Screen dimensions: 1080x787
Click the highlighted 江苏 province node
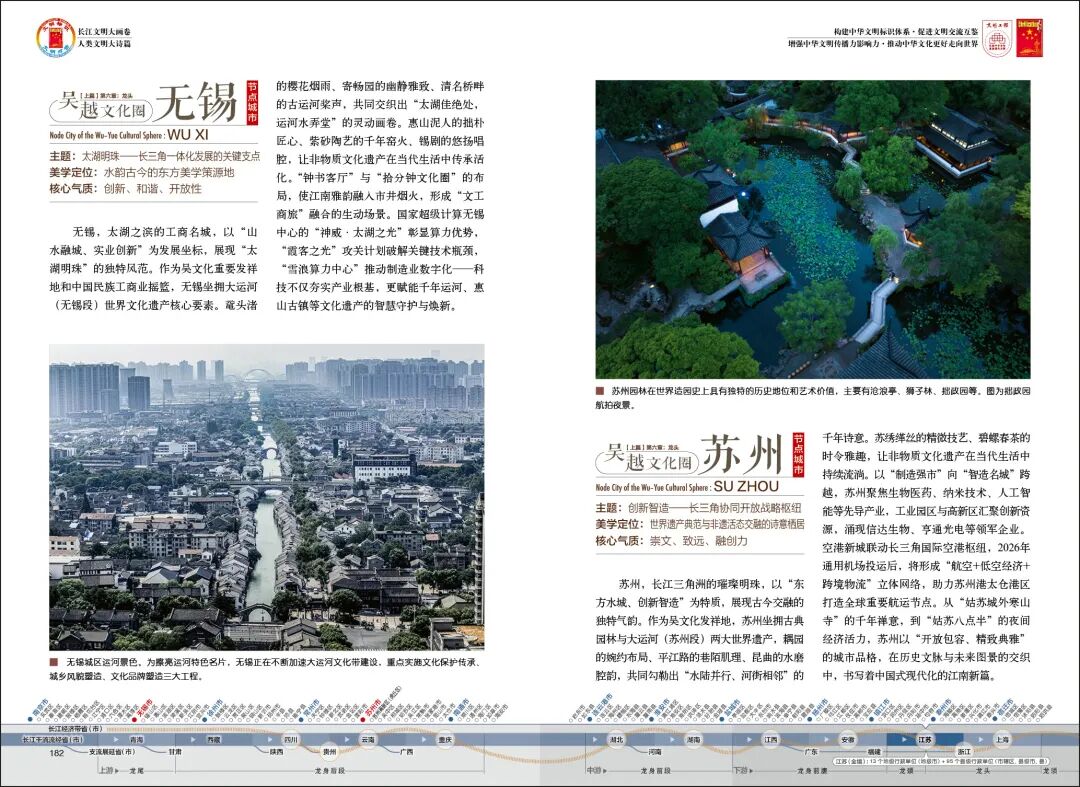(x=924, y=740)
